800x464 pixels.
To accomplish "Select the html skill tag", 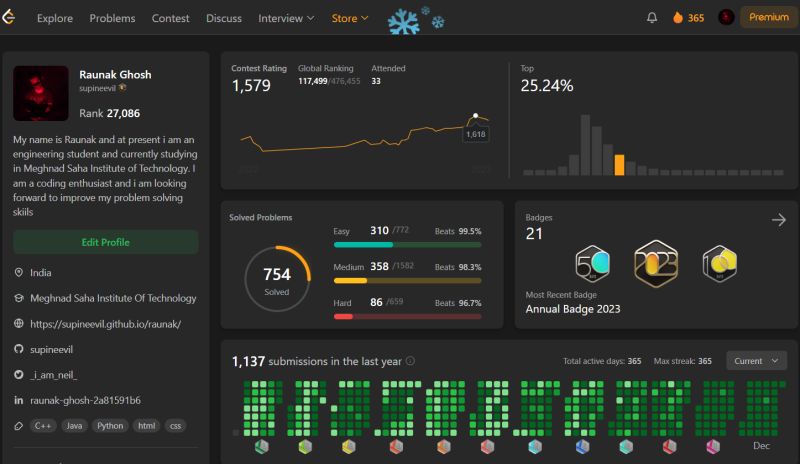I will (x=146, y=426).
